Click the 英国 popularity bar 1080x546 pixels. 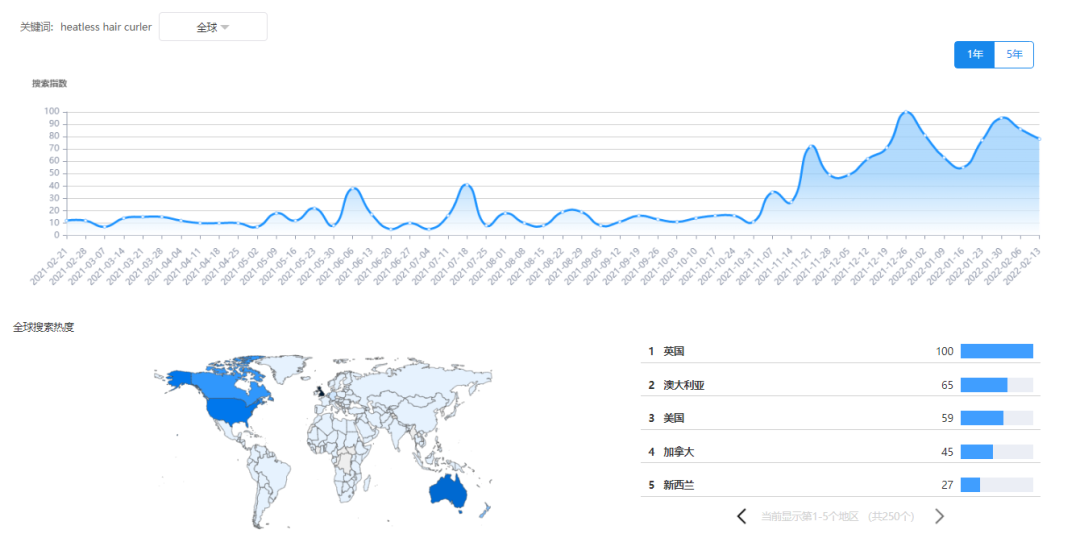(x=996, y=351)
